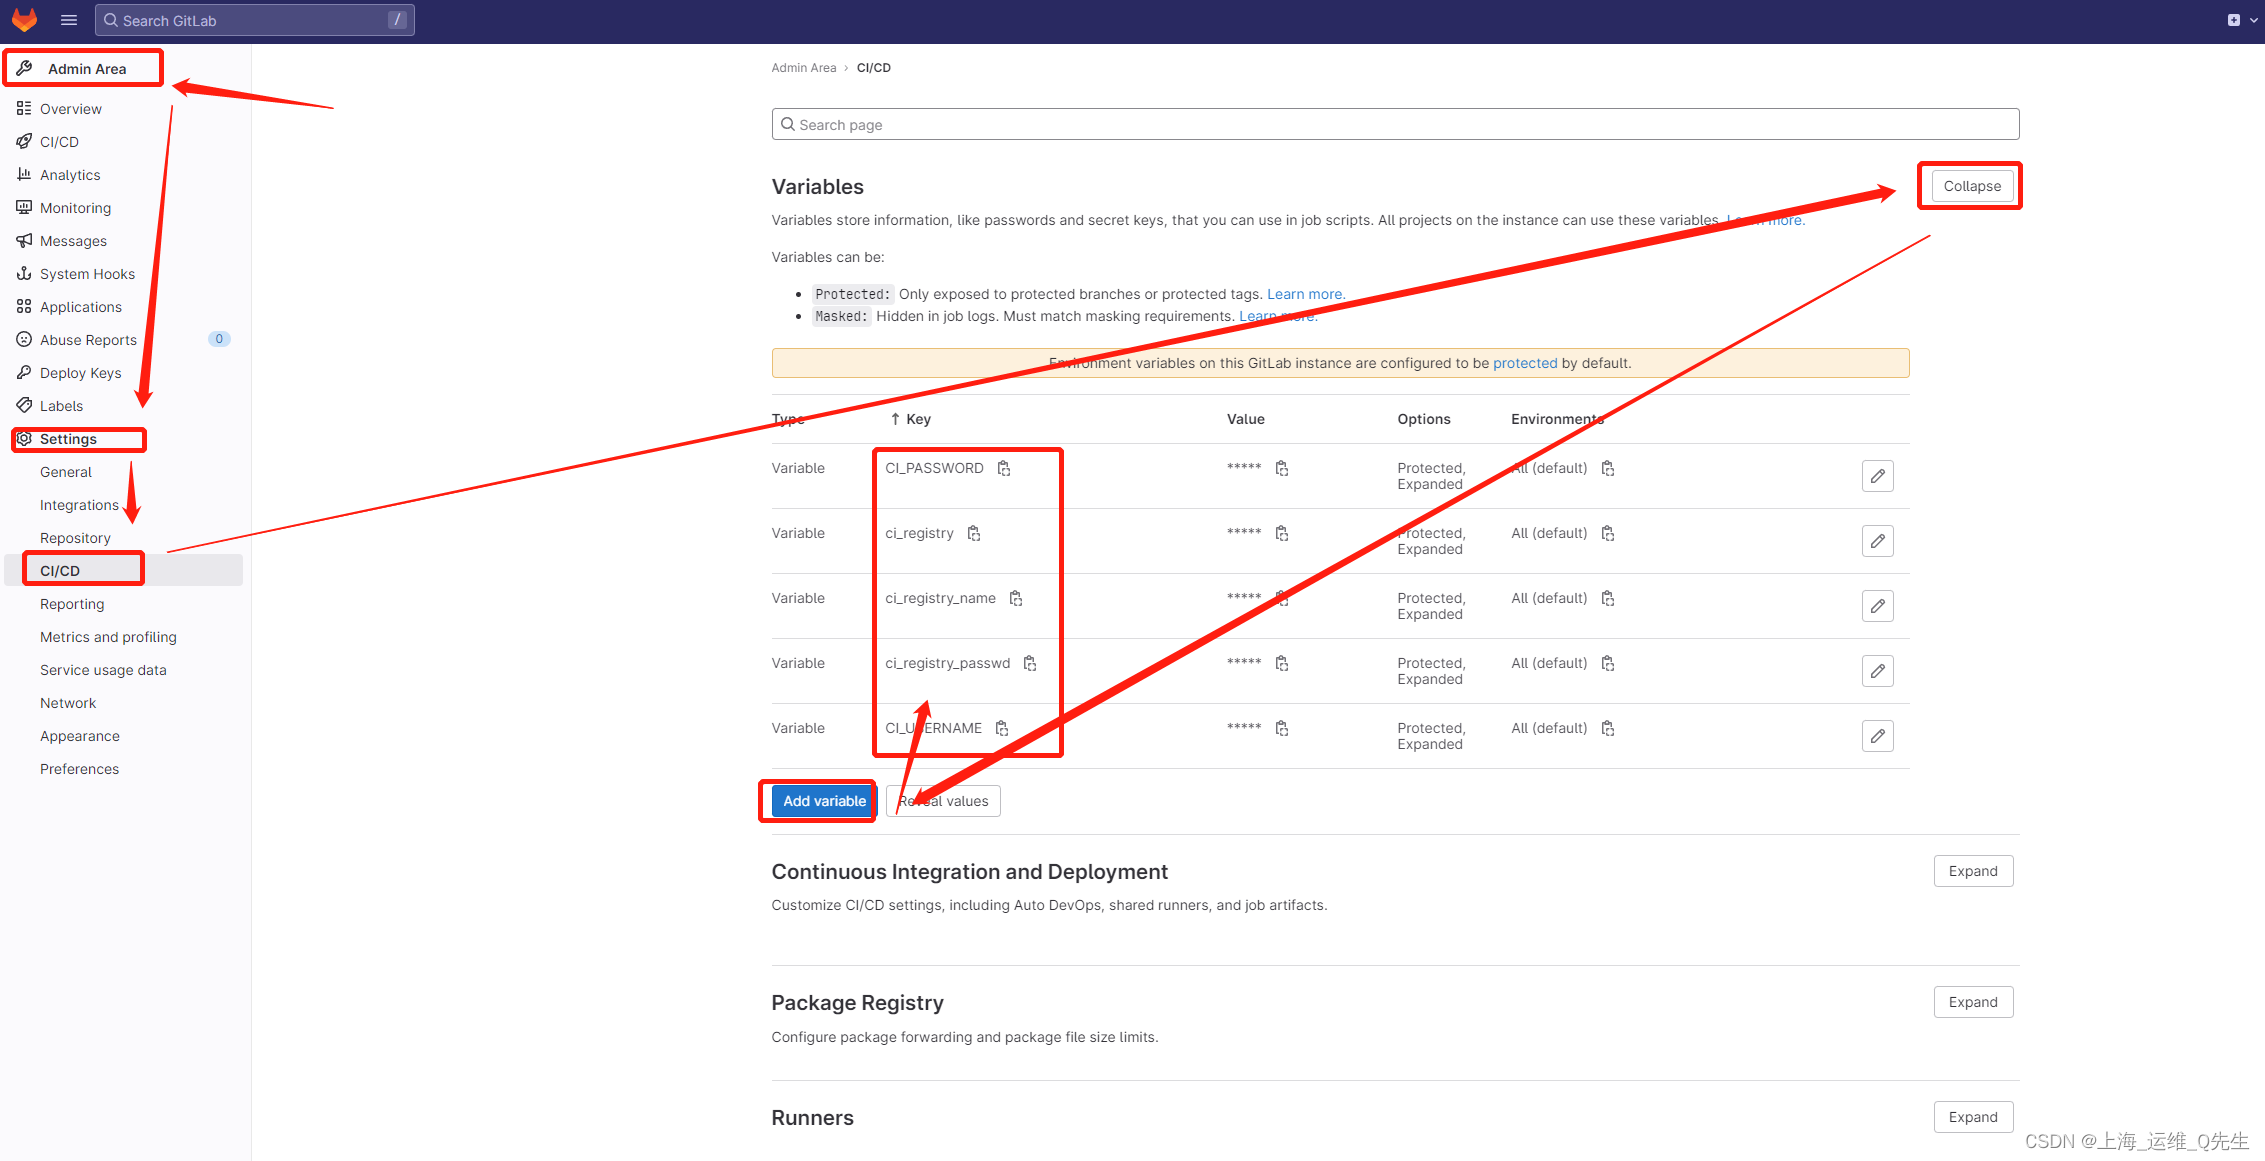2265x1161 pixels.
Task: Go to Repository settings in sidebar
Action: [75, 538]
